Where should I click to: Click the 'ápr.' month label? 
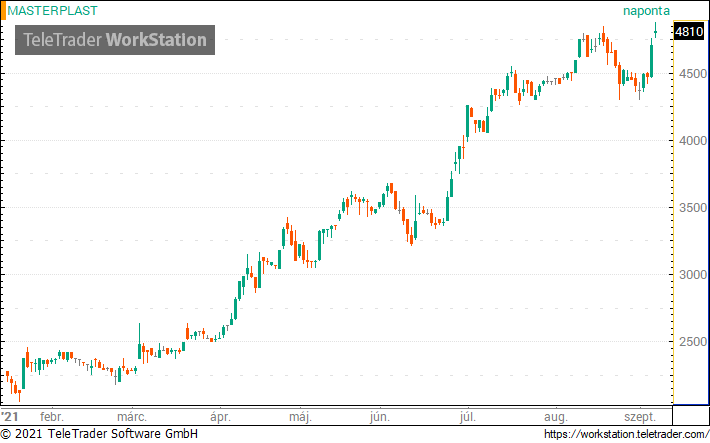pos(221,416)
